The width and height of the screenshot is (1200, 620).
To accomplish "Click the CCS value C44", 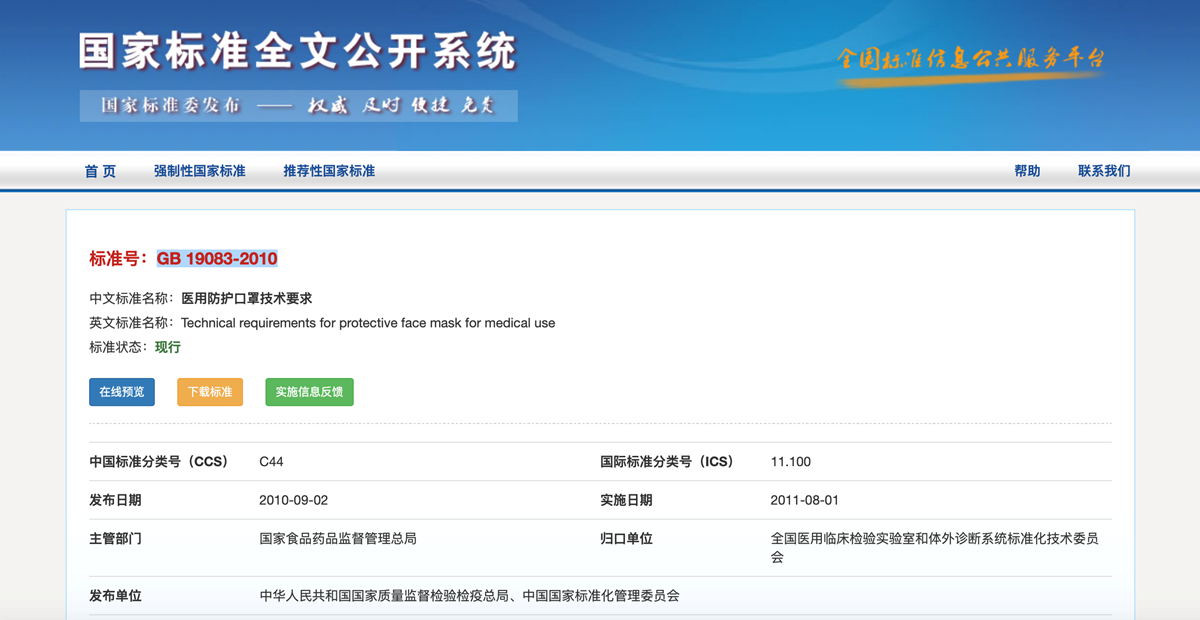I will (x=271, y=462).
